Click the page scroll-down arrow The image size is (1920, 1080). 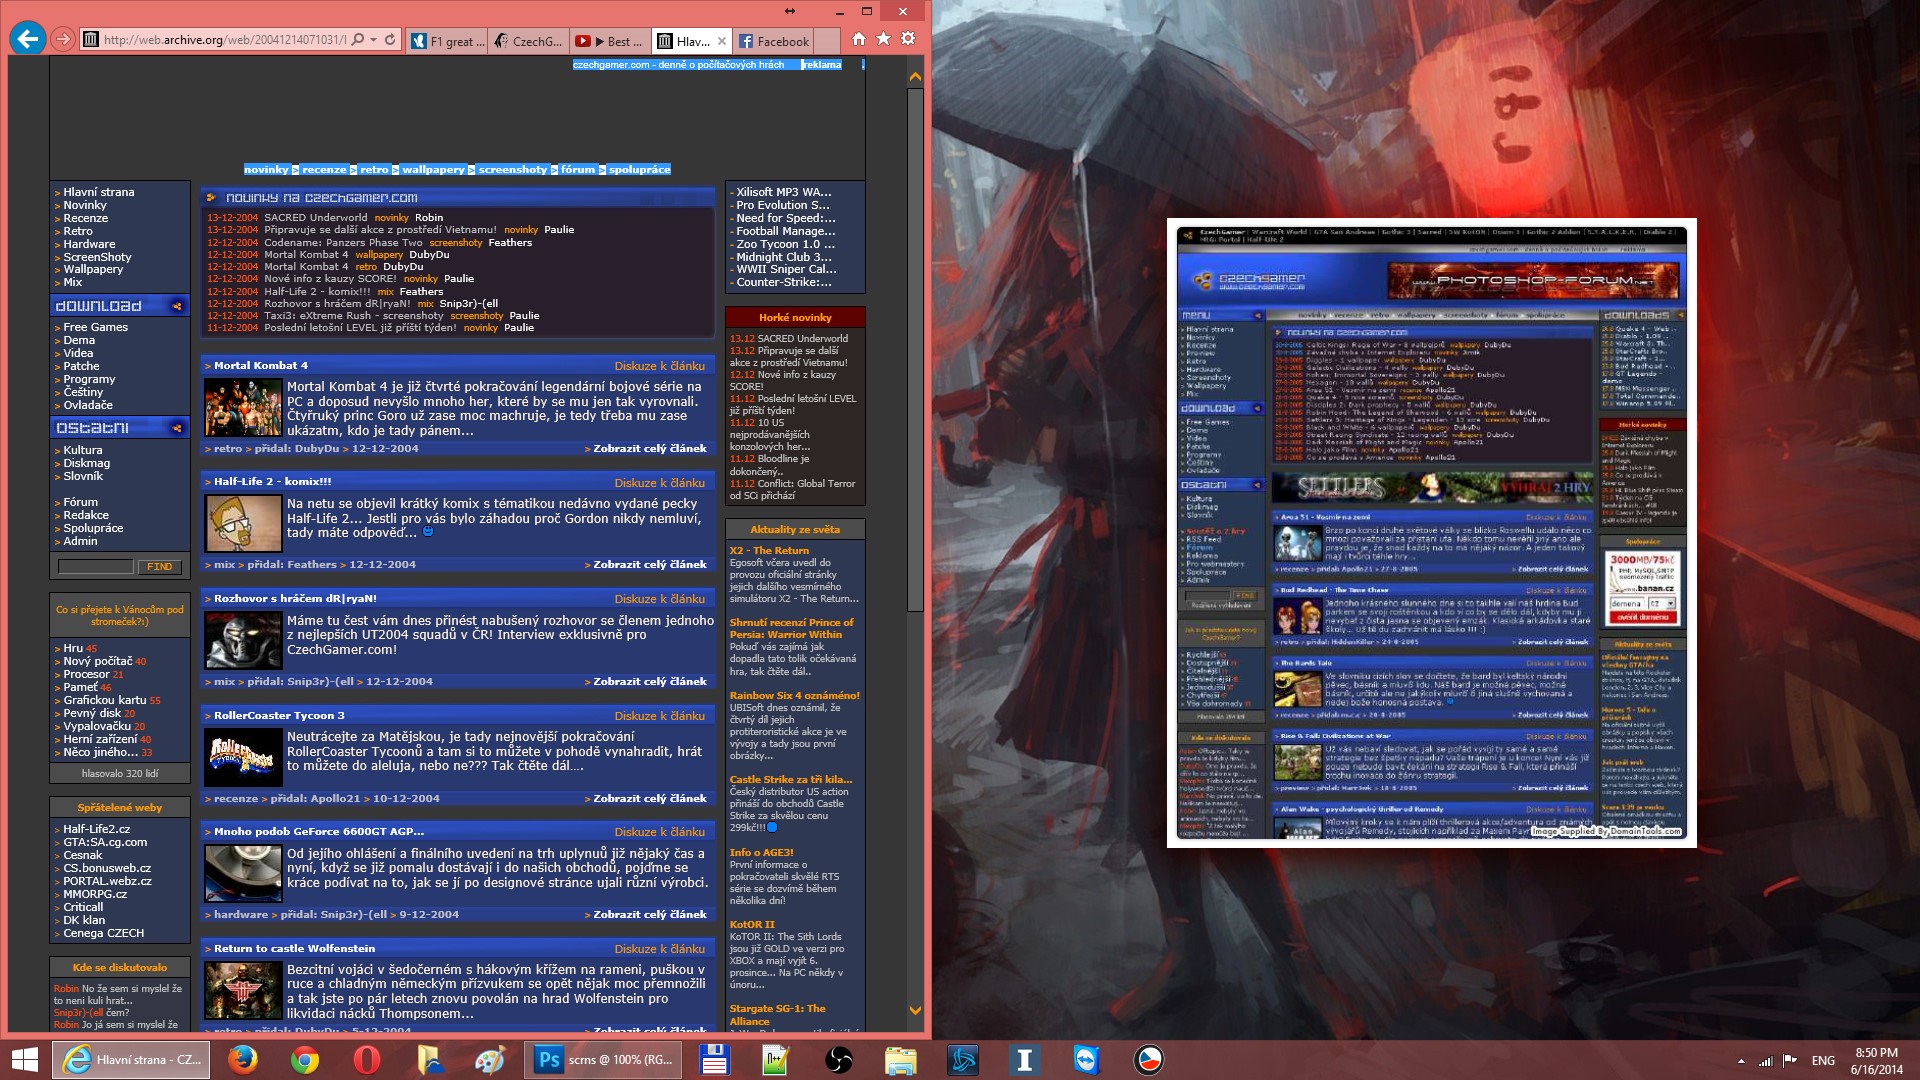pyautogui.click(x=915, y=1011)
